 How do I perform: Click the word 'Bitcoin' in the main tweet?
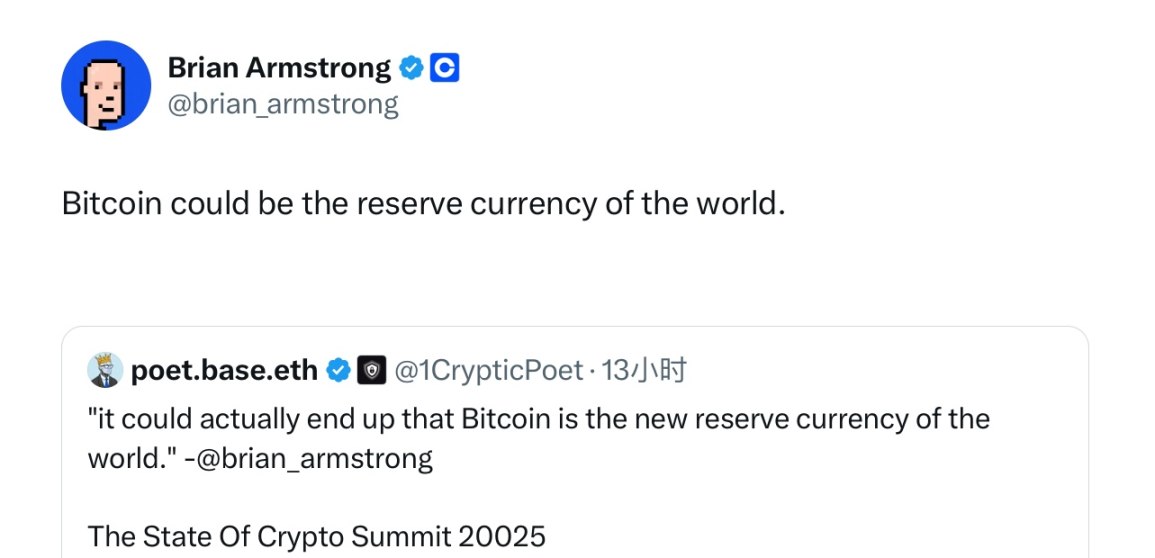pyautogui.click(x=111, y=204)
